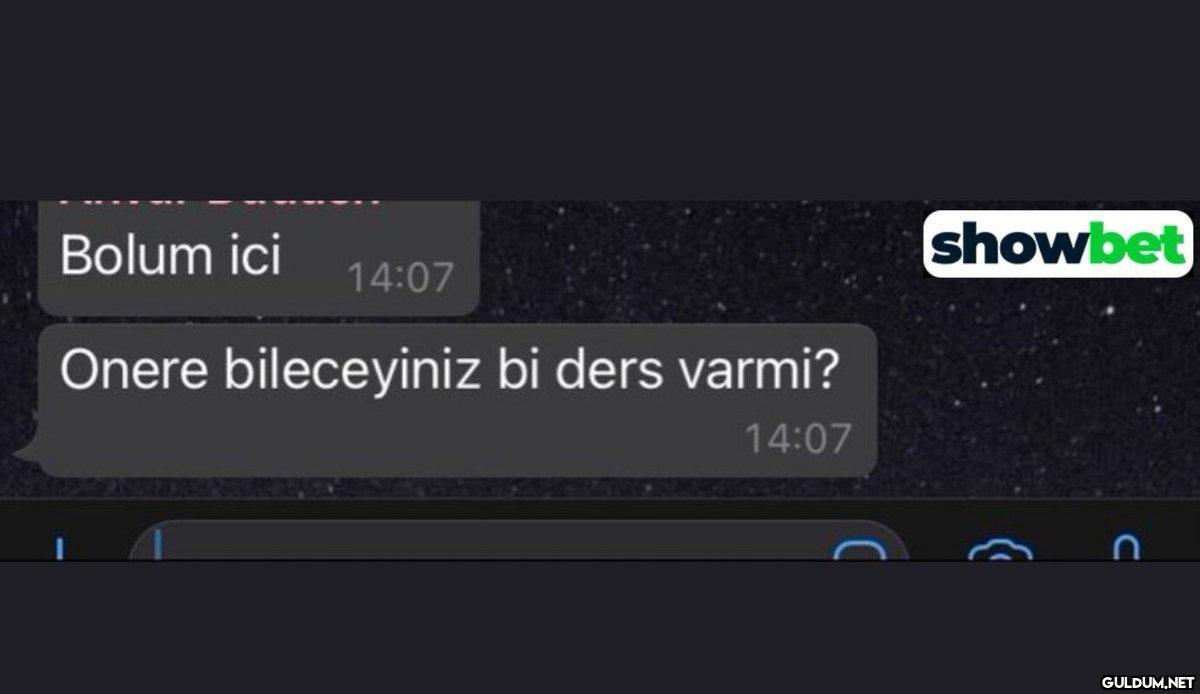The width and height of the screenshot is (1200, 694).
Task: Click the 14:07 timestamp of "Bolum ici"
Action: [x=400, y=278]
